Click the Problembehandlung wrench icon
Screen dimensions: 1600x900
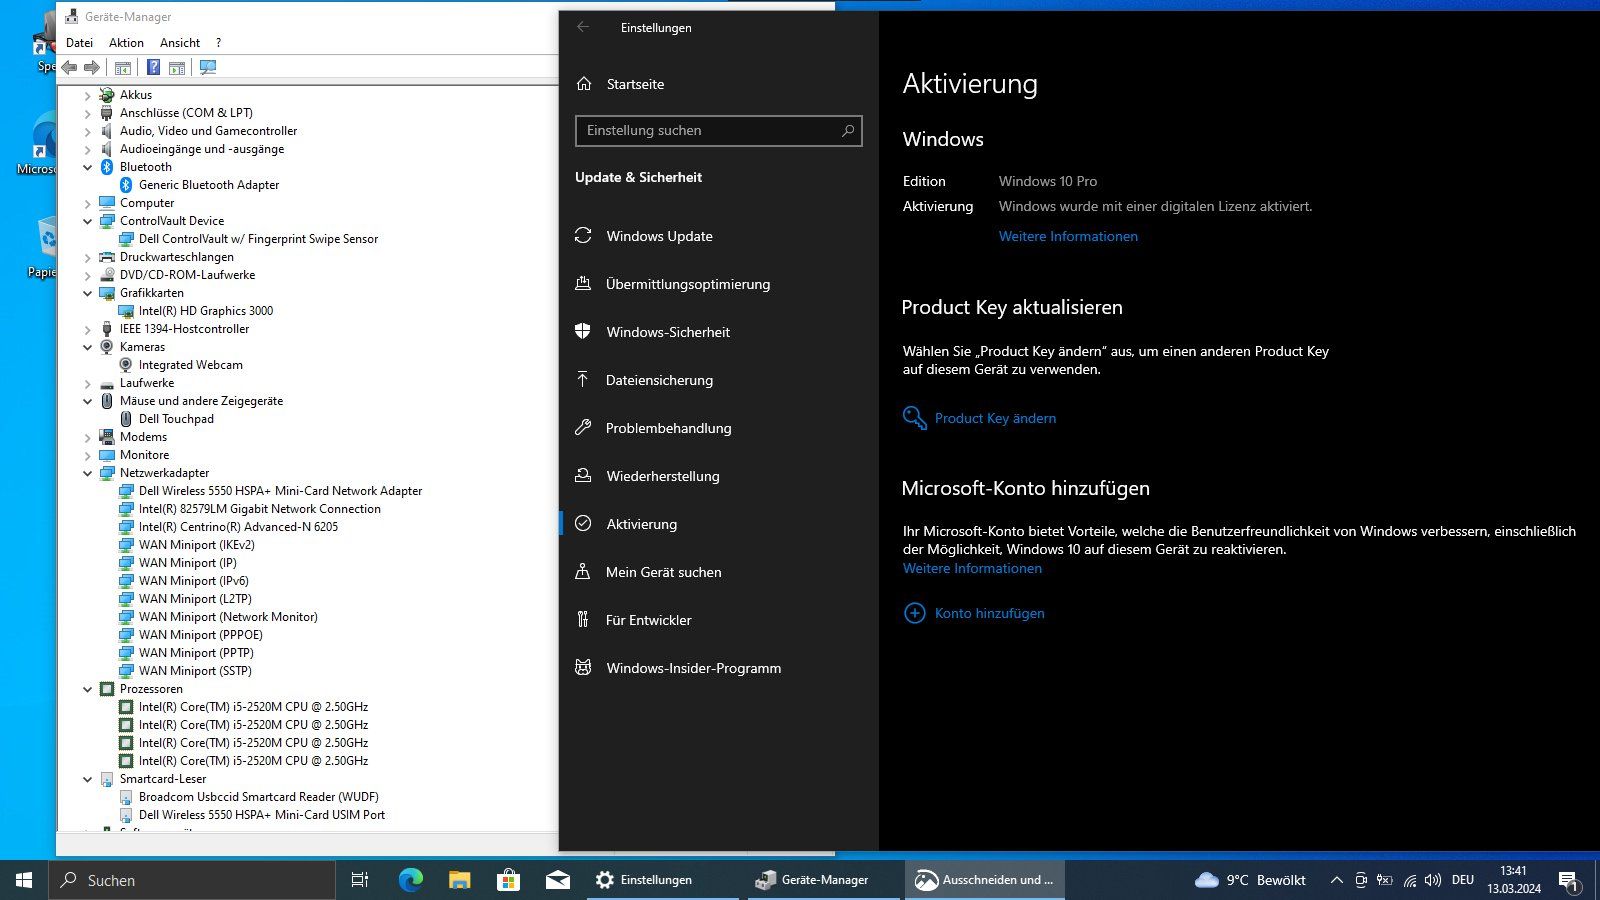(583, 427)
